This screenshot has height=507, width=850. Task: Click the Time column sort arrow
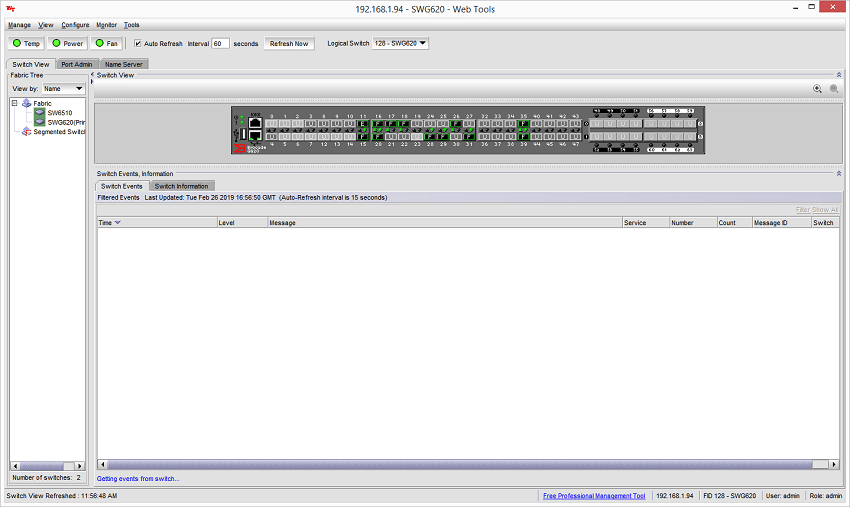pos(118,222)
